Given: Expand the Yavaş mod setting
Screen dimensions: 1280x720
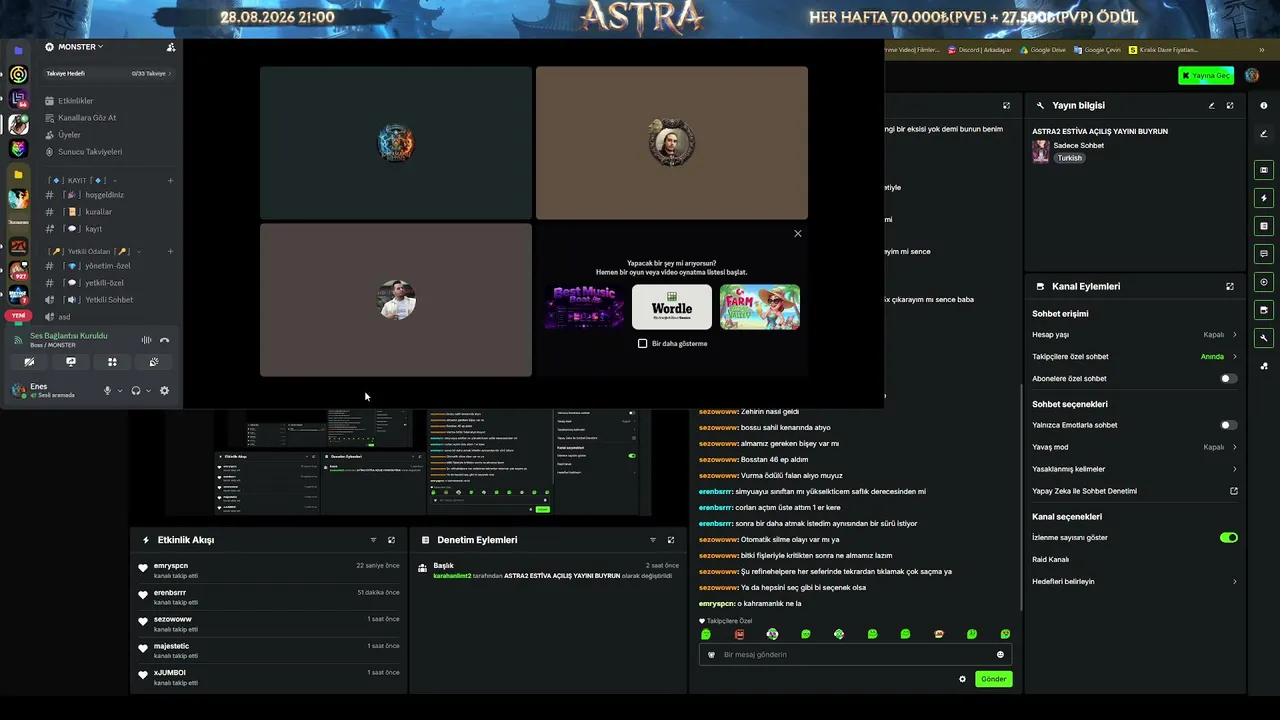Looking at the screenshot, I should [x=1135, y=447].
